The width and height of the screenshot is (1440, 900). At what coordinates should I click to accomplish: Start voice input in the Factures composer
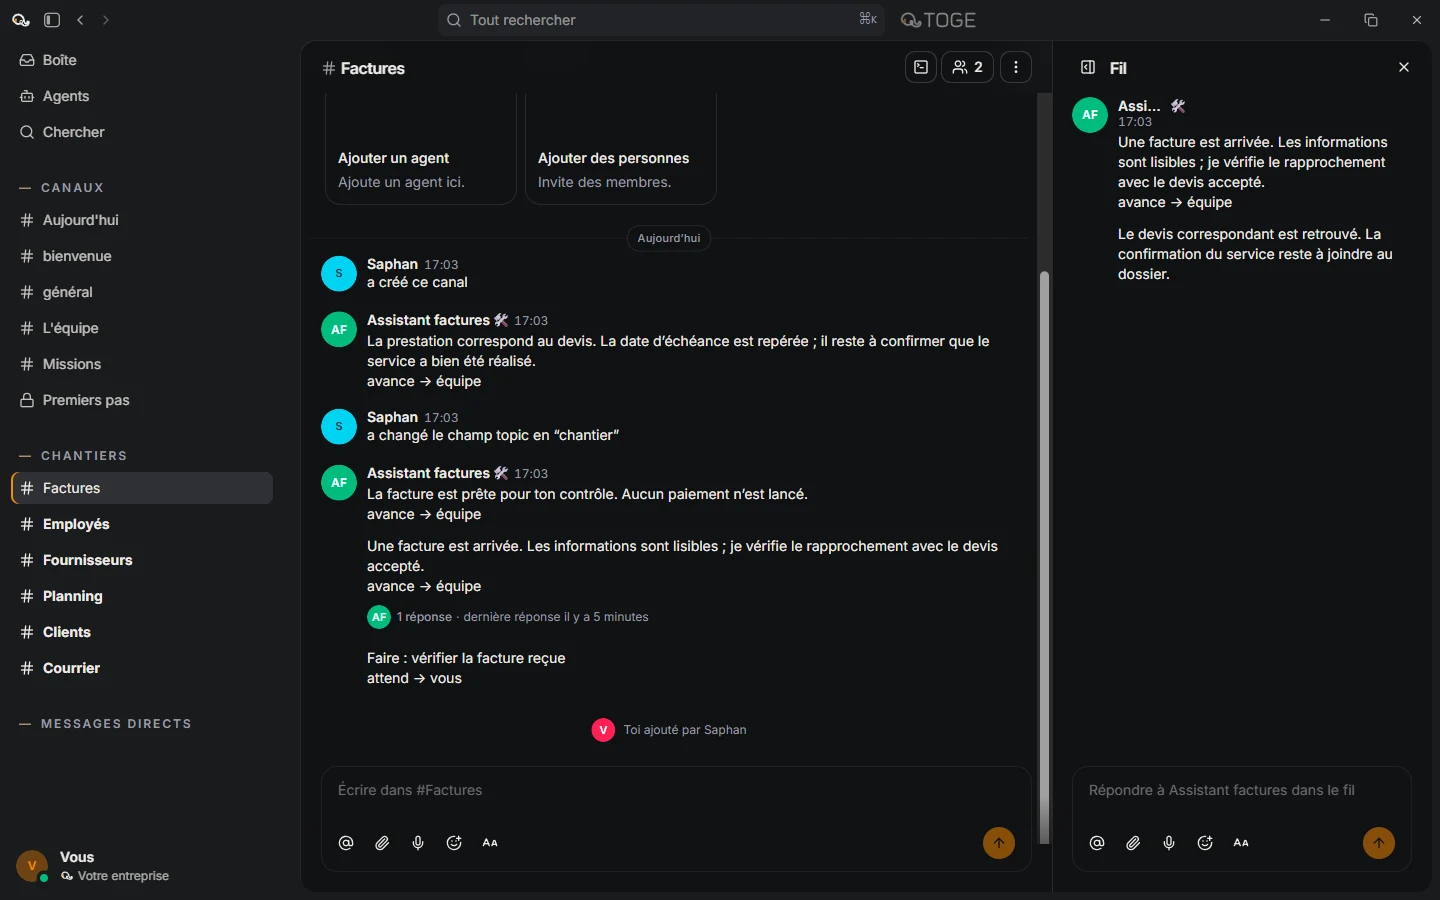click(418, 843)
